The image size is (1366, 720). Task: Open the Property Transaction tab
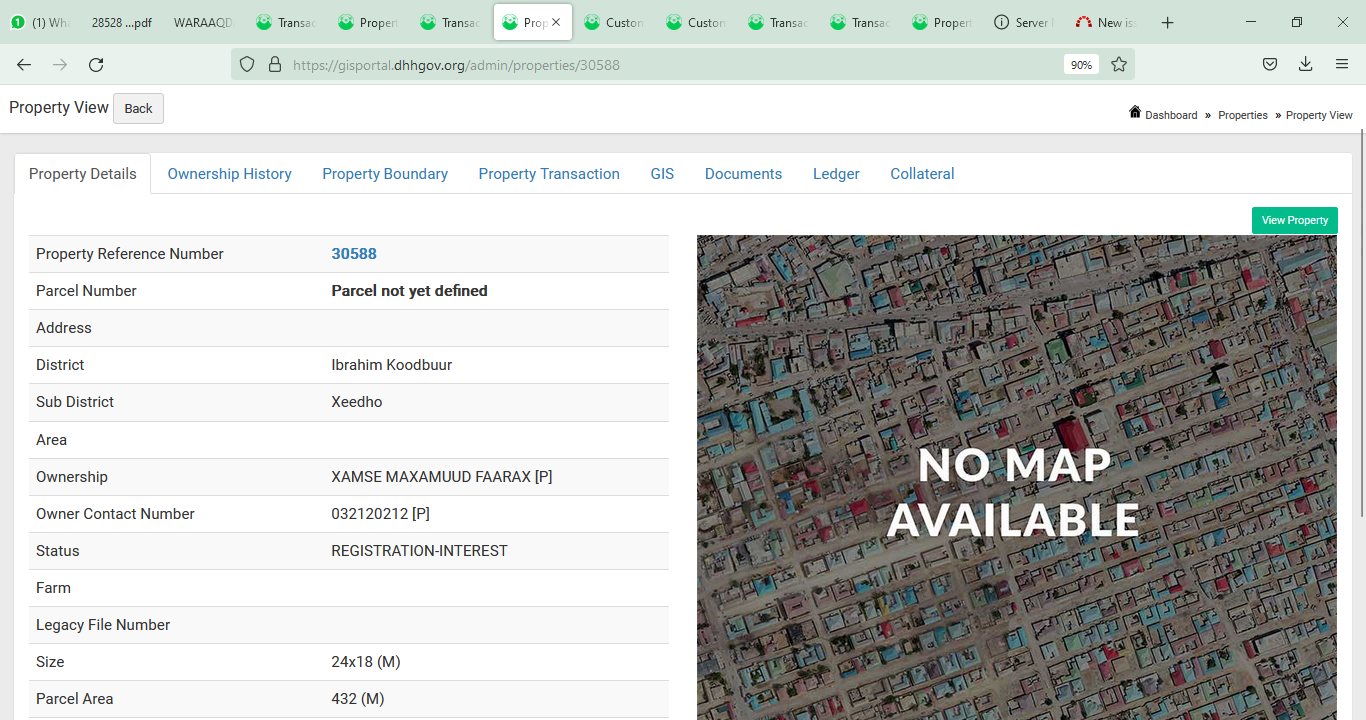click(549, 174)
